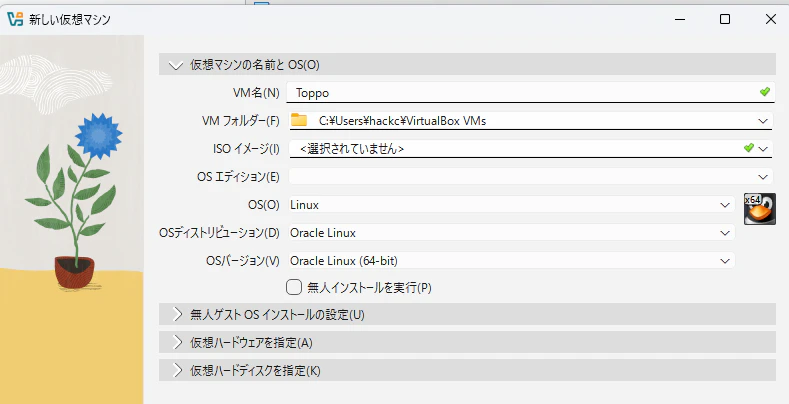Click the VM フォルダー(F) label
This screenshot has width=789, height=404.
(241, 121)
